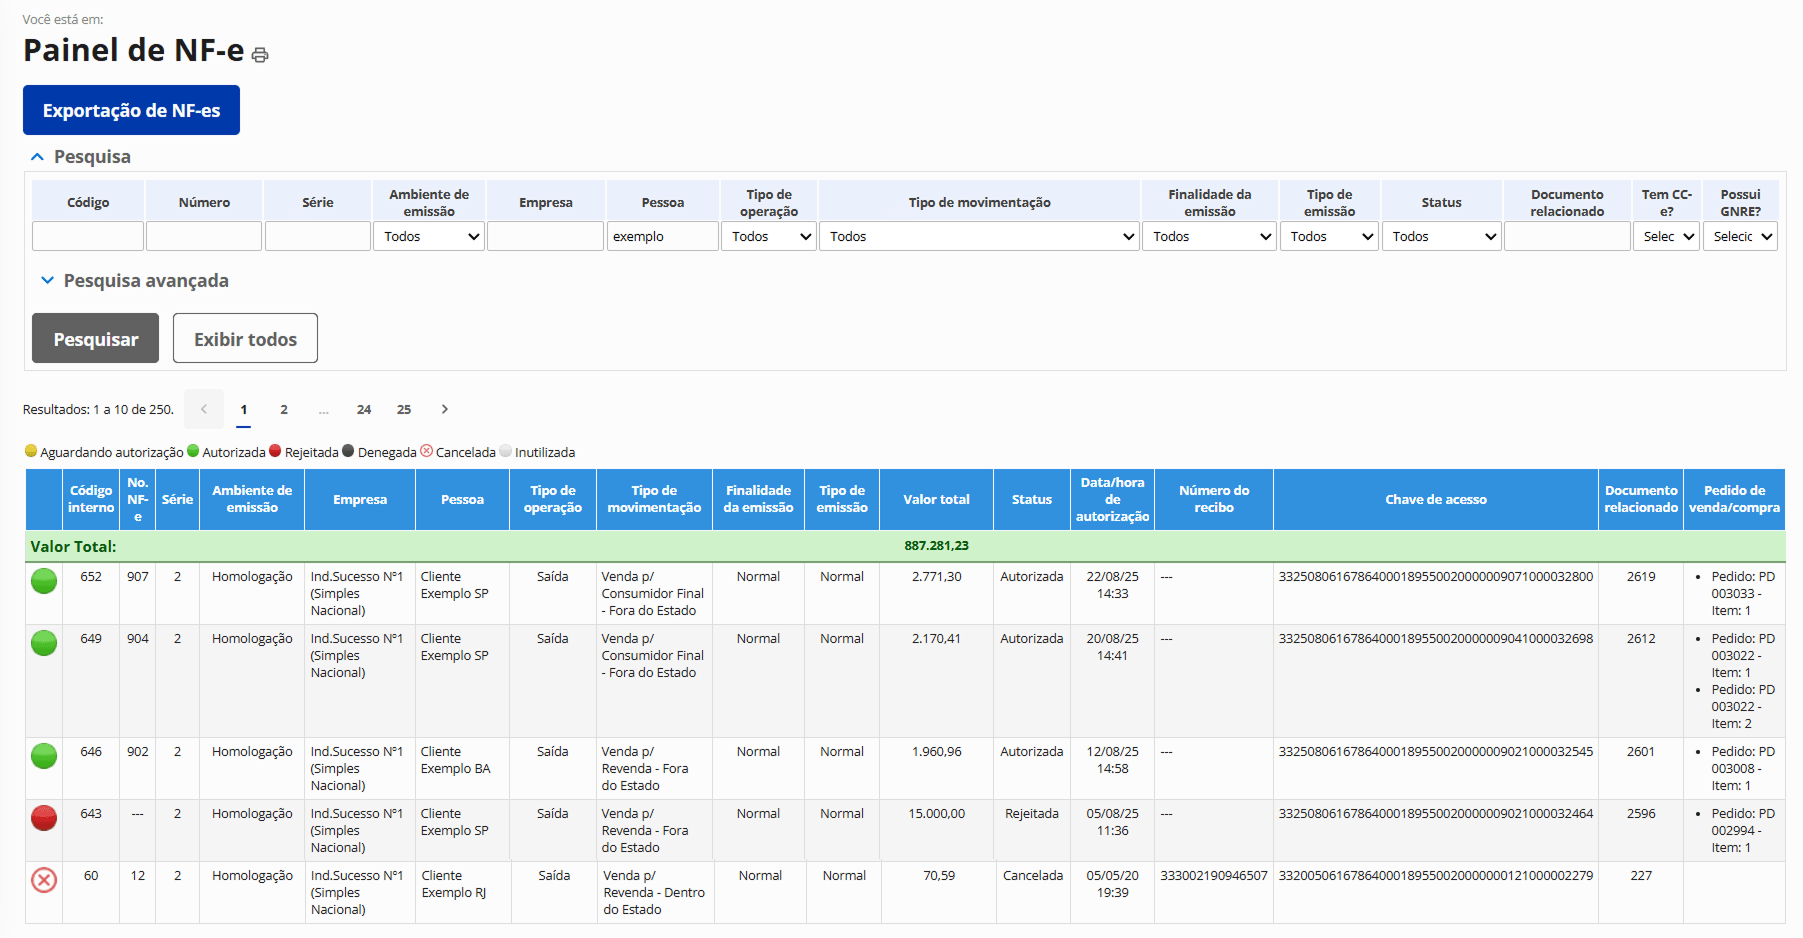The image size is (1803, 938).
Task: Click the previous page arrow in pagination
Action: coord(204,409)
